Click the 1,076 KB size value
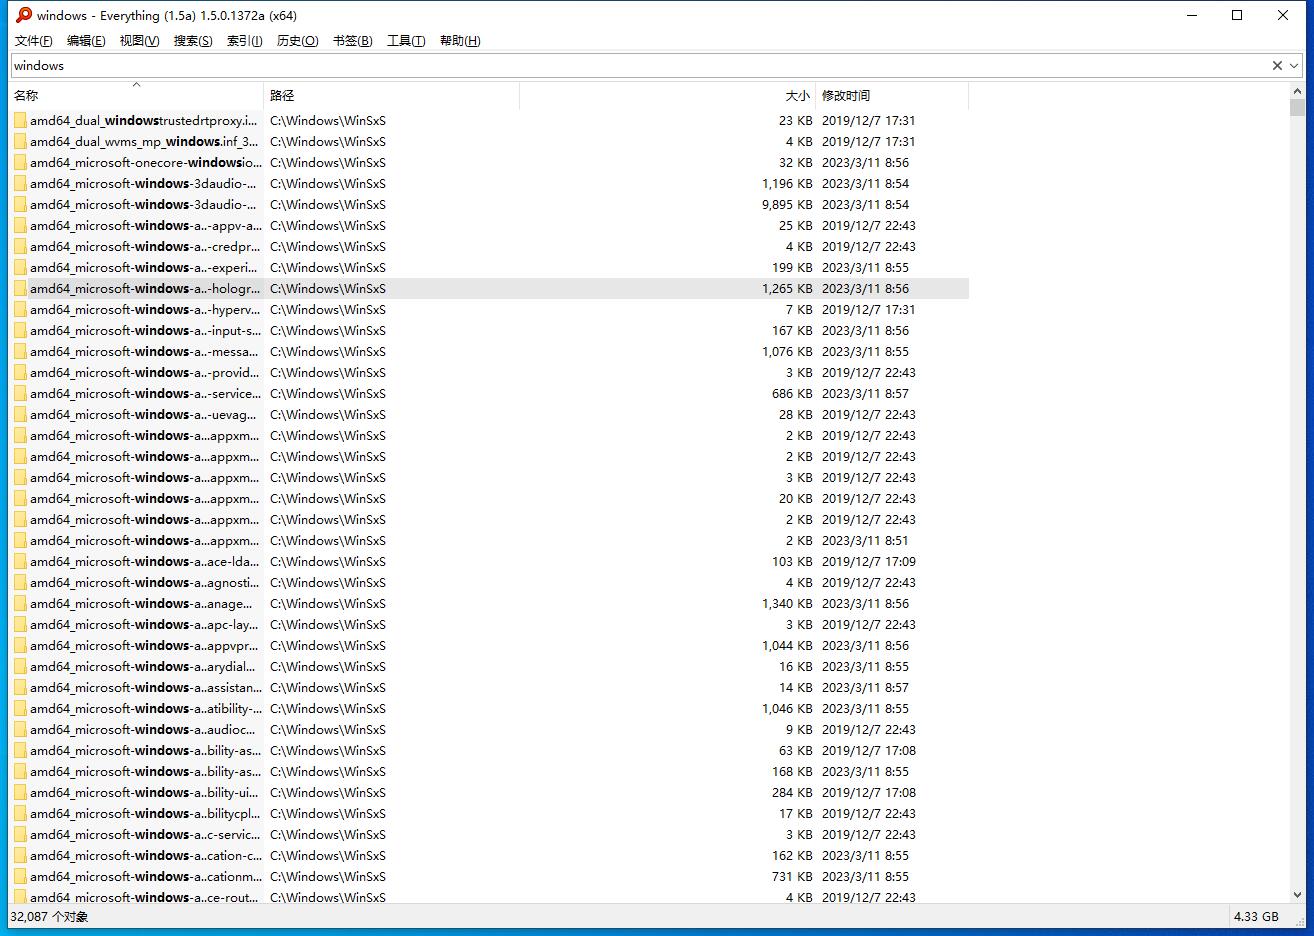 (x=787, y=351)
